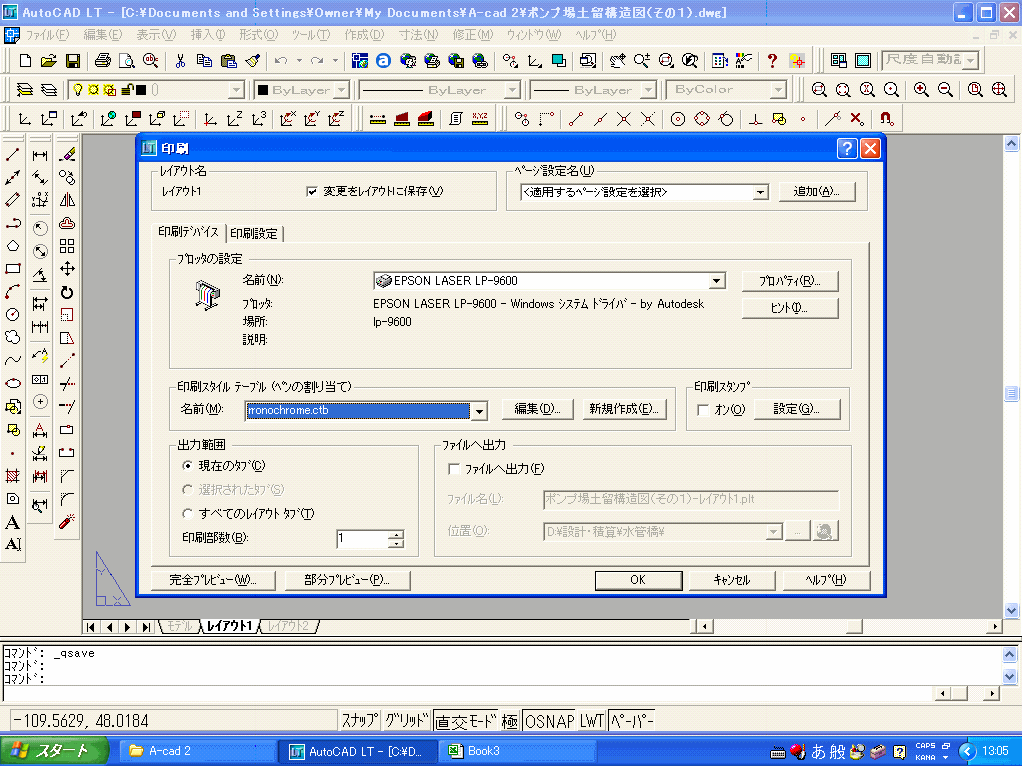1023x767 pixels.
Task: Click the Layer Manager icon
Action: coord(25,89)
